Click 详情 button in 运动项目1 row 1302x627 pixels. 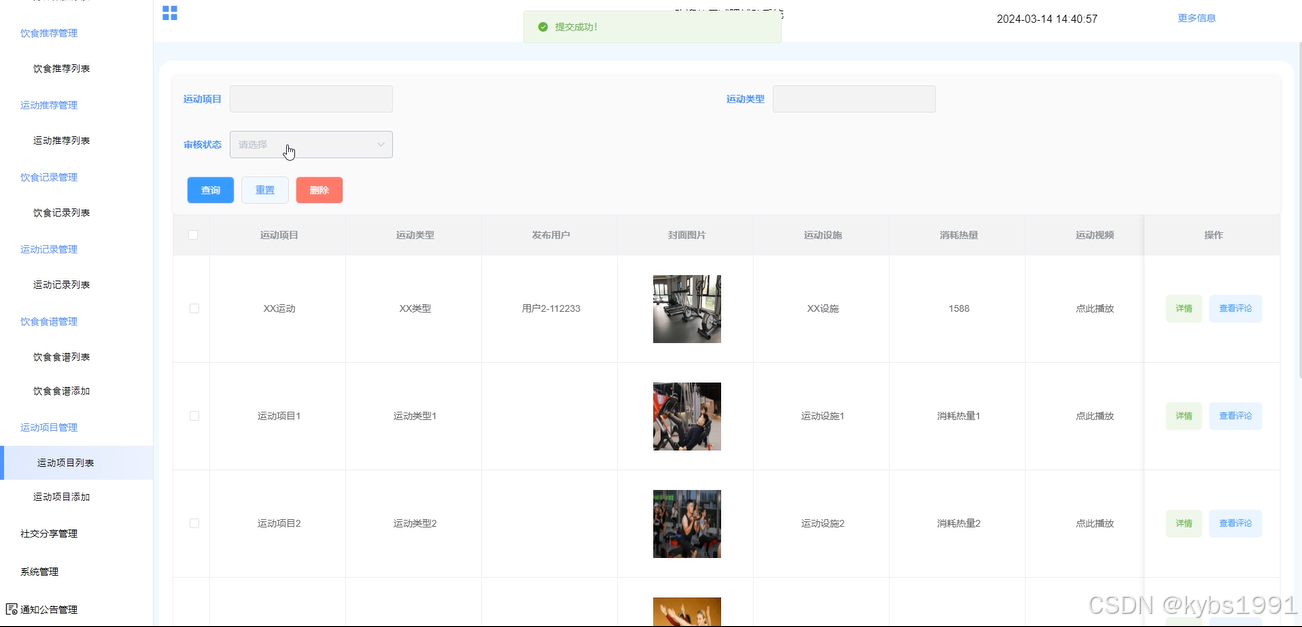pyautogui.click(x=1184, y=416)
